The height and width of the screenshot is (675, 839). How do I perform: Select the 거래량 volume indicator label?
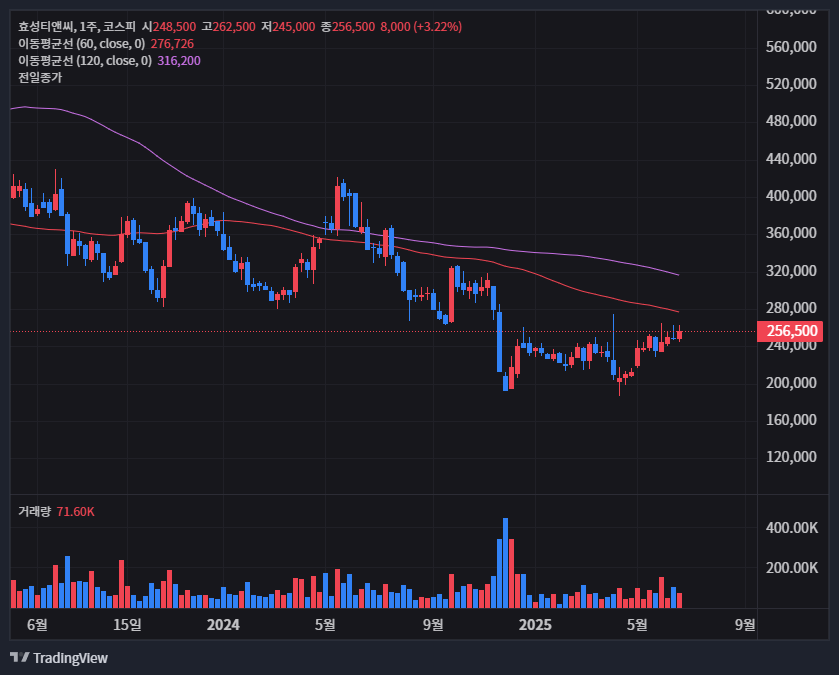(x=34, y=512)
